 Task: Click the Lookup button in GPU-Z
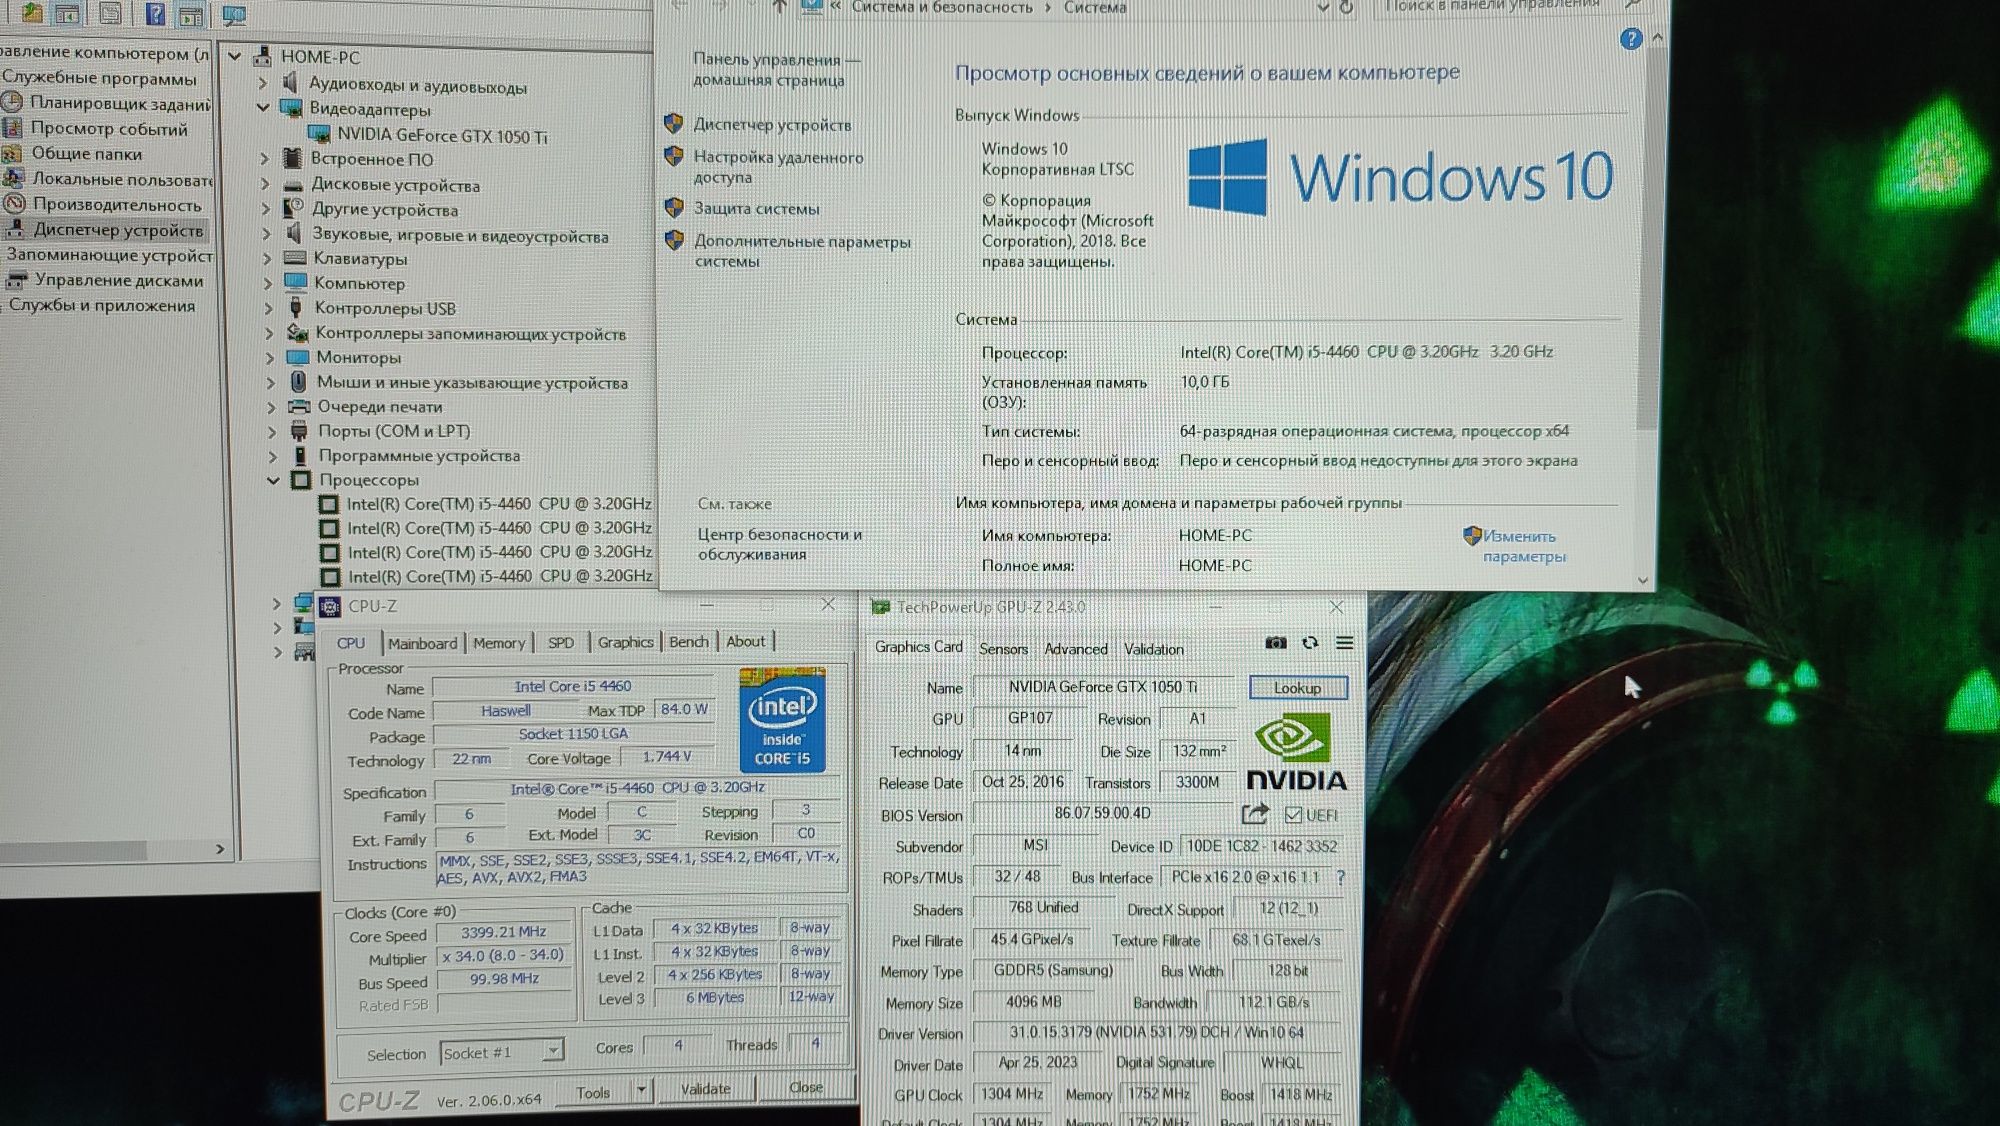pyautogui.click(x=1298, y=688)
